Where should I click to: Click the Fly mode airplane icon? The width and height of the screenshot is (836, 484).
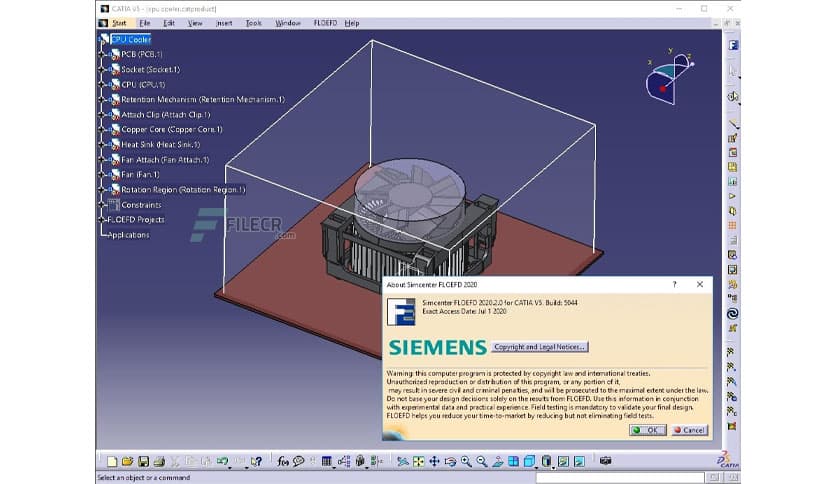pyautogui.click(x=403, y=461)
